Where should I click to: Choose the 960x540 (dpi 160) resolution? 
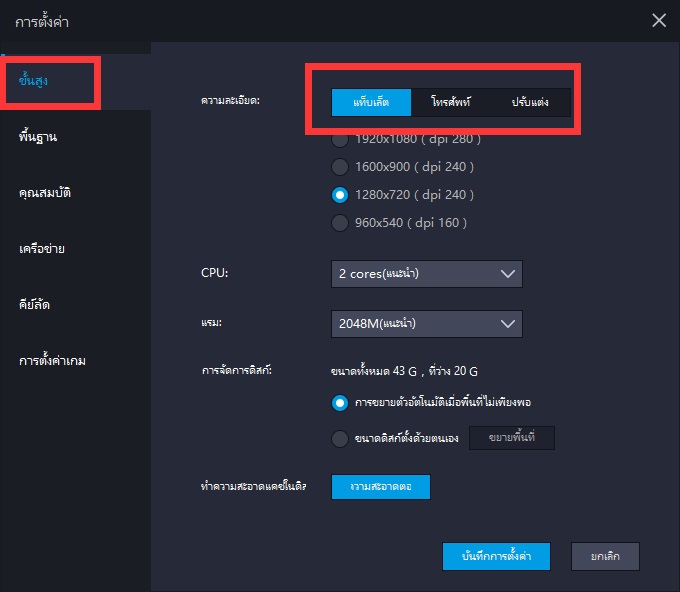coord(340,222)
